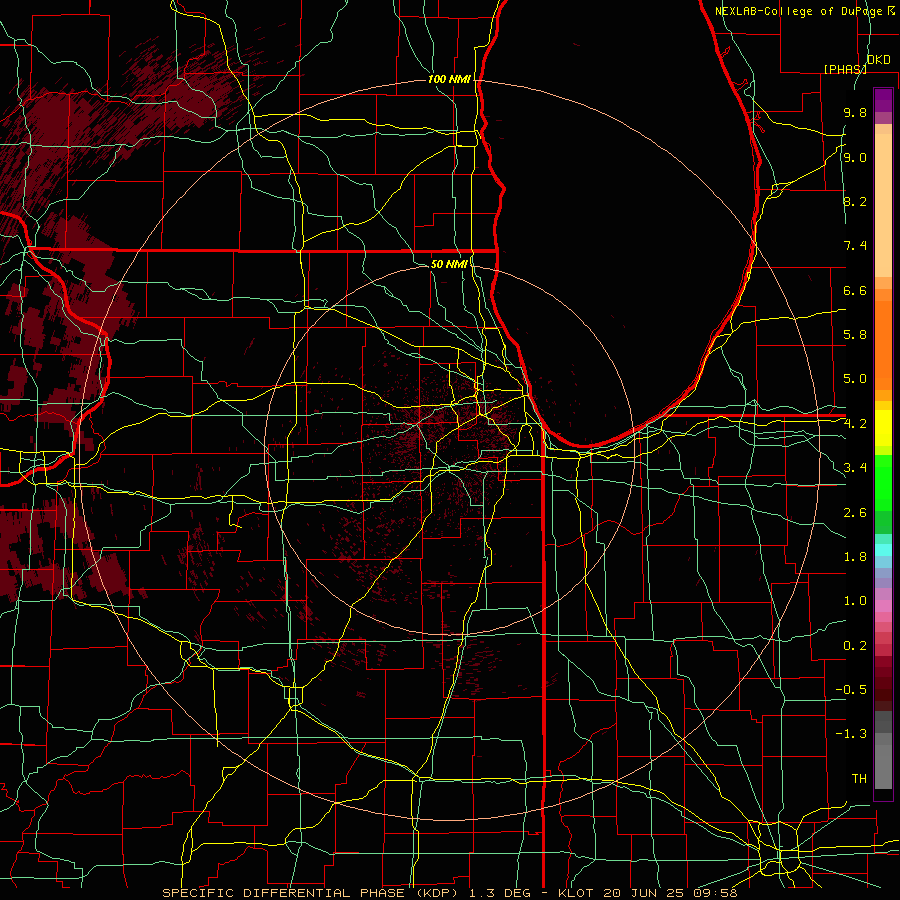Click the "DKD" label above the color scale
This screenshot has height=900, width=900.
(x=879, y=60)
